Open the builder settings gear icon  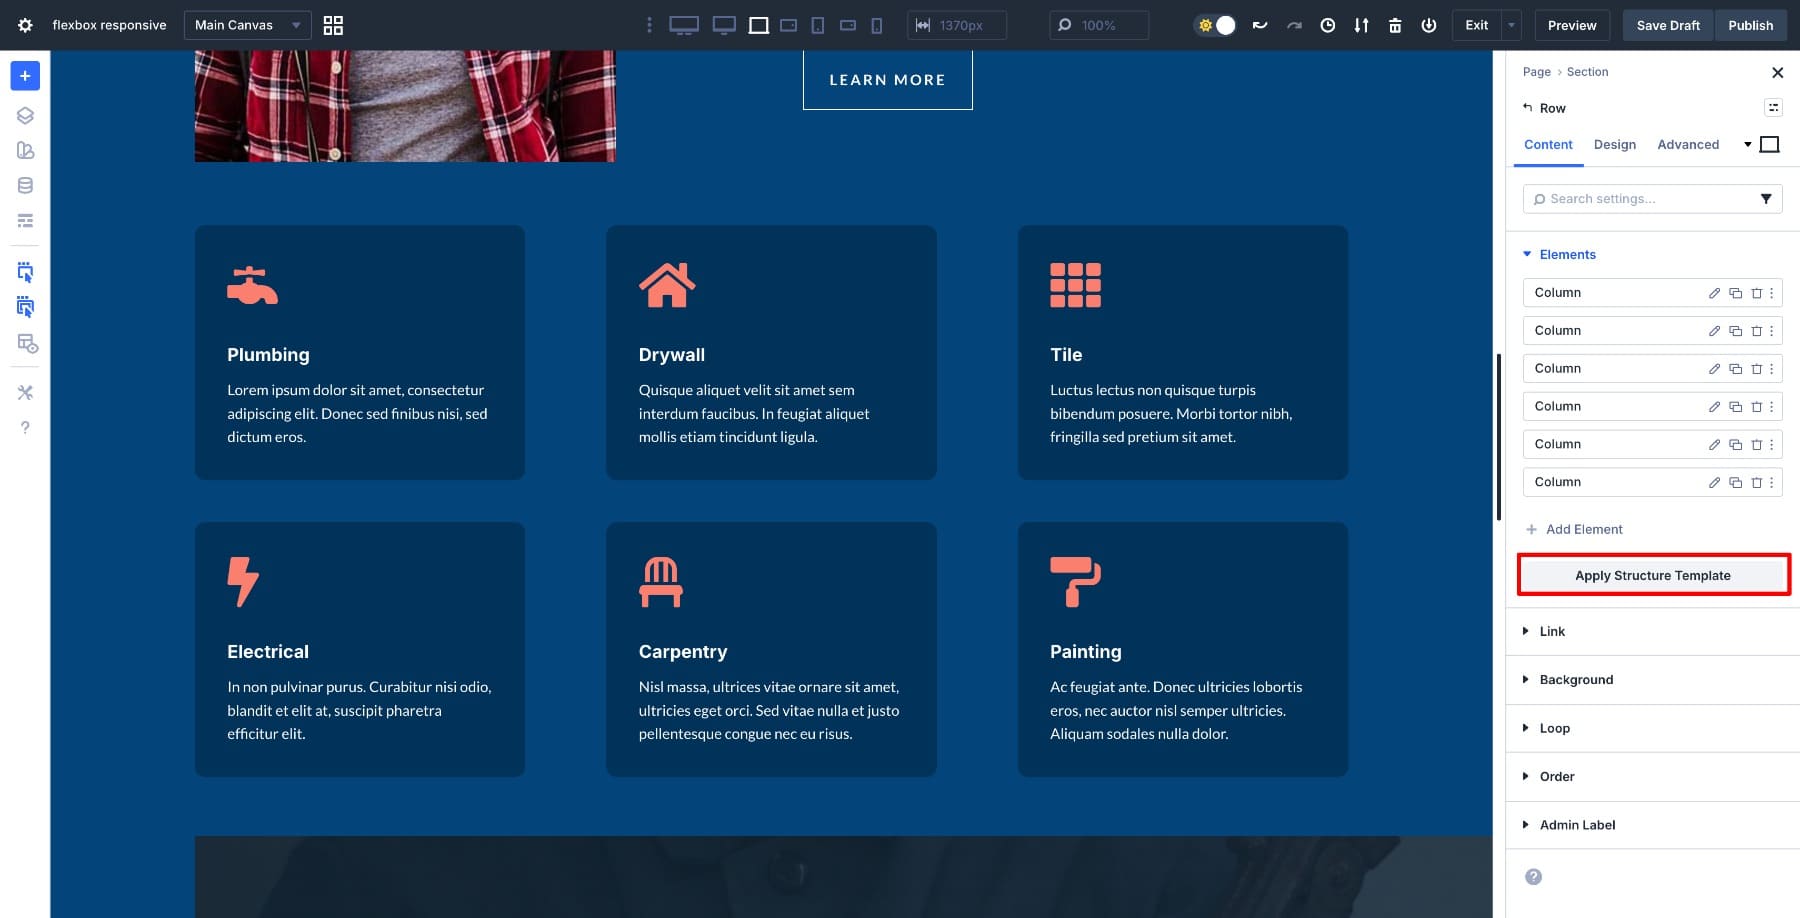25,25
